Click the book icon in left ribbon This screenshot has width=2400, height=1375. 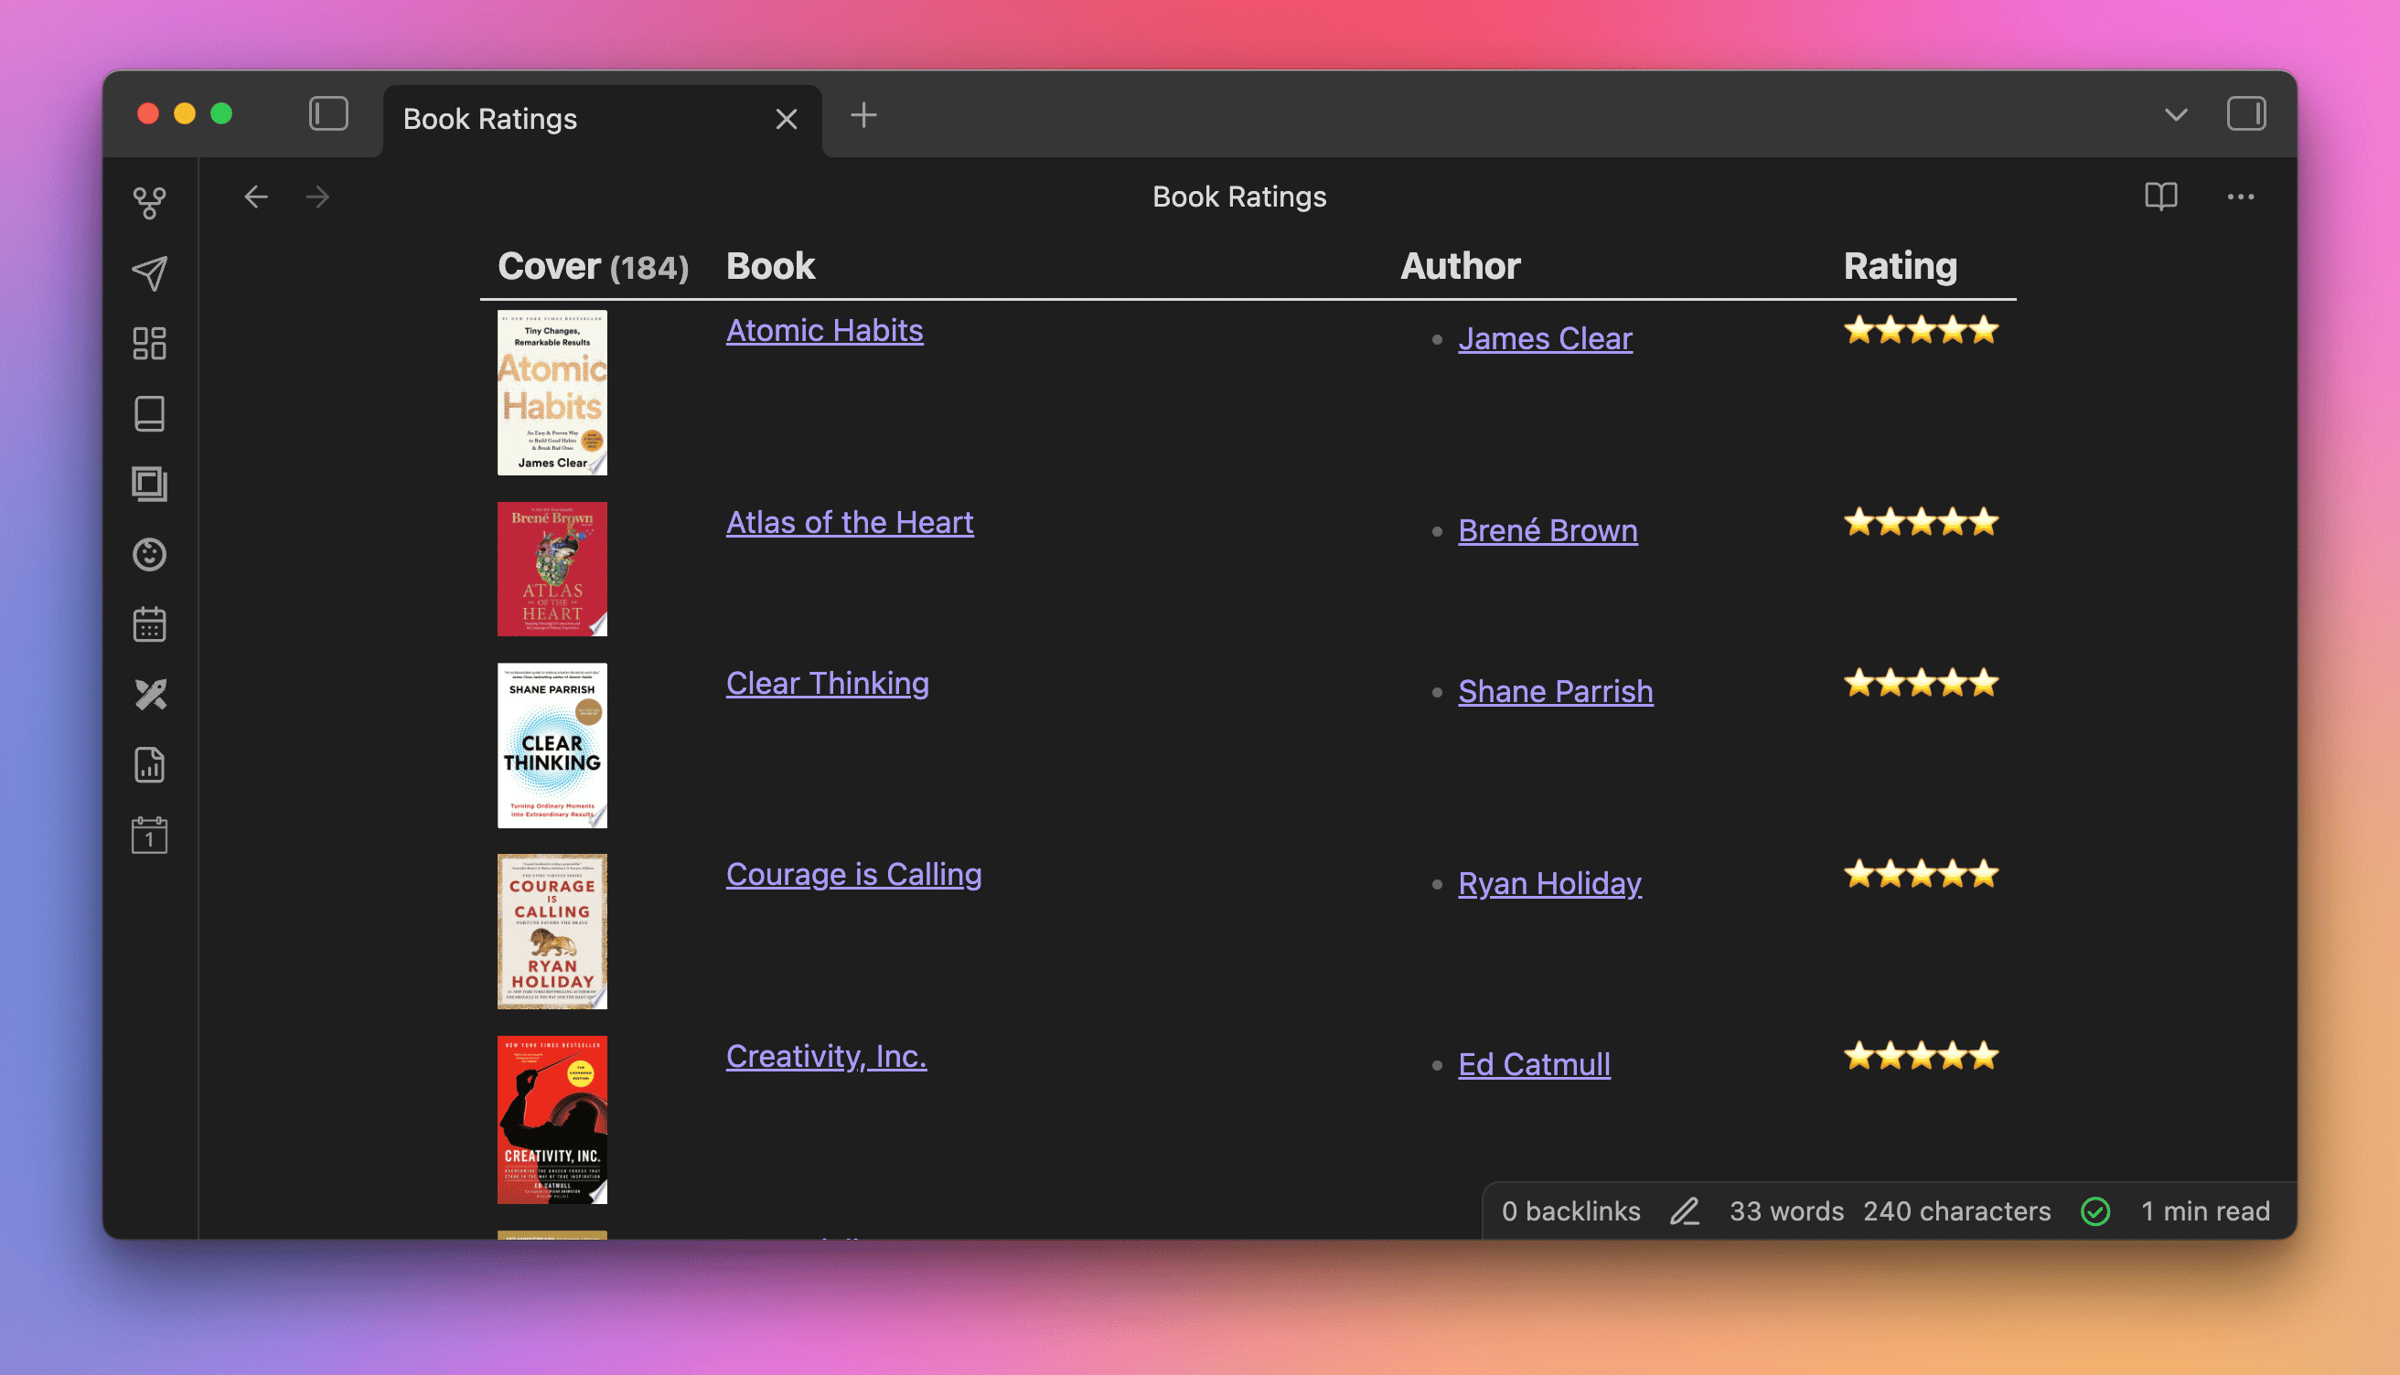150,414
